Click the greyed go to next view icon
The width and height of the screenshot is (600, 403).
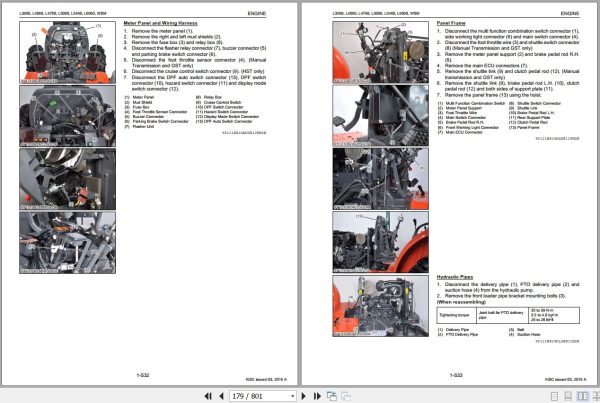(x=346, y=396)
